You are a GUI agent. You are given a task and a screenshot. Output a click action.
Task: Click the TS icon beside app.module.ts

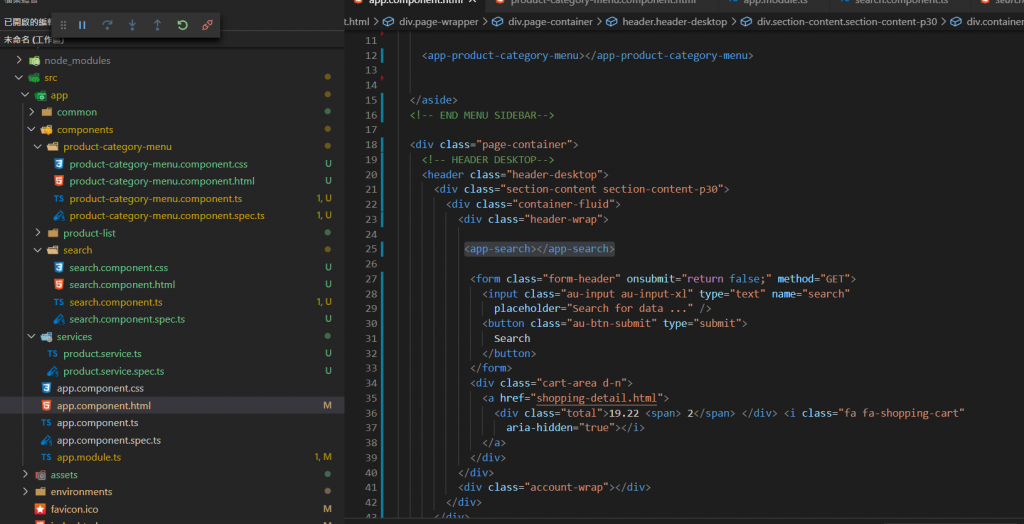click(46, 457)
